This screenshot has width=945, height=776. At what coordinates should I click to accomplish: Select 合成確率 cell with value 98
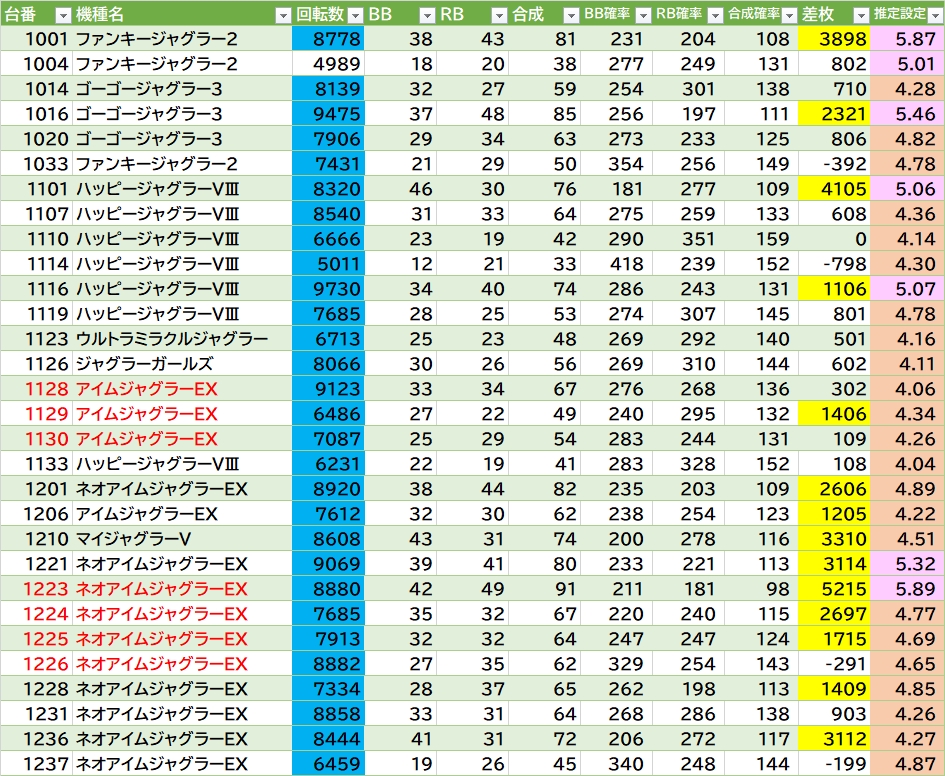pos(762,589)
